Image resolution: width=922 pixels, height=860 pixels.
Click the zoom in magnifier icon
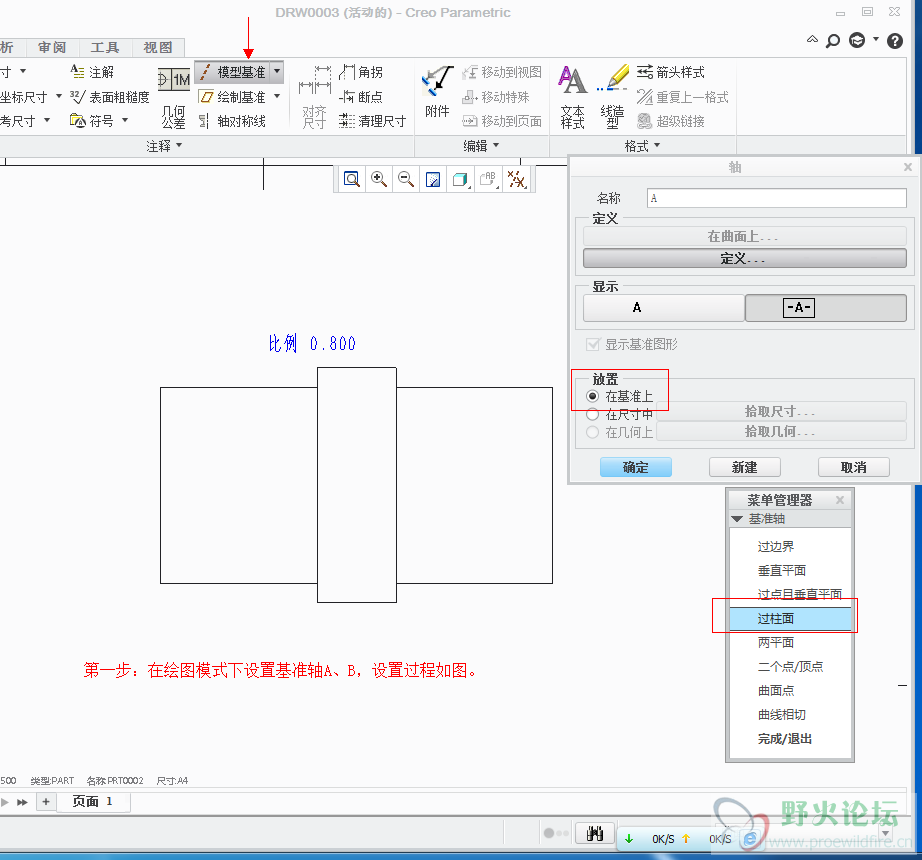[x=379, y=179]
